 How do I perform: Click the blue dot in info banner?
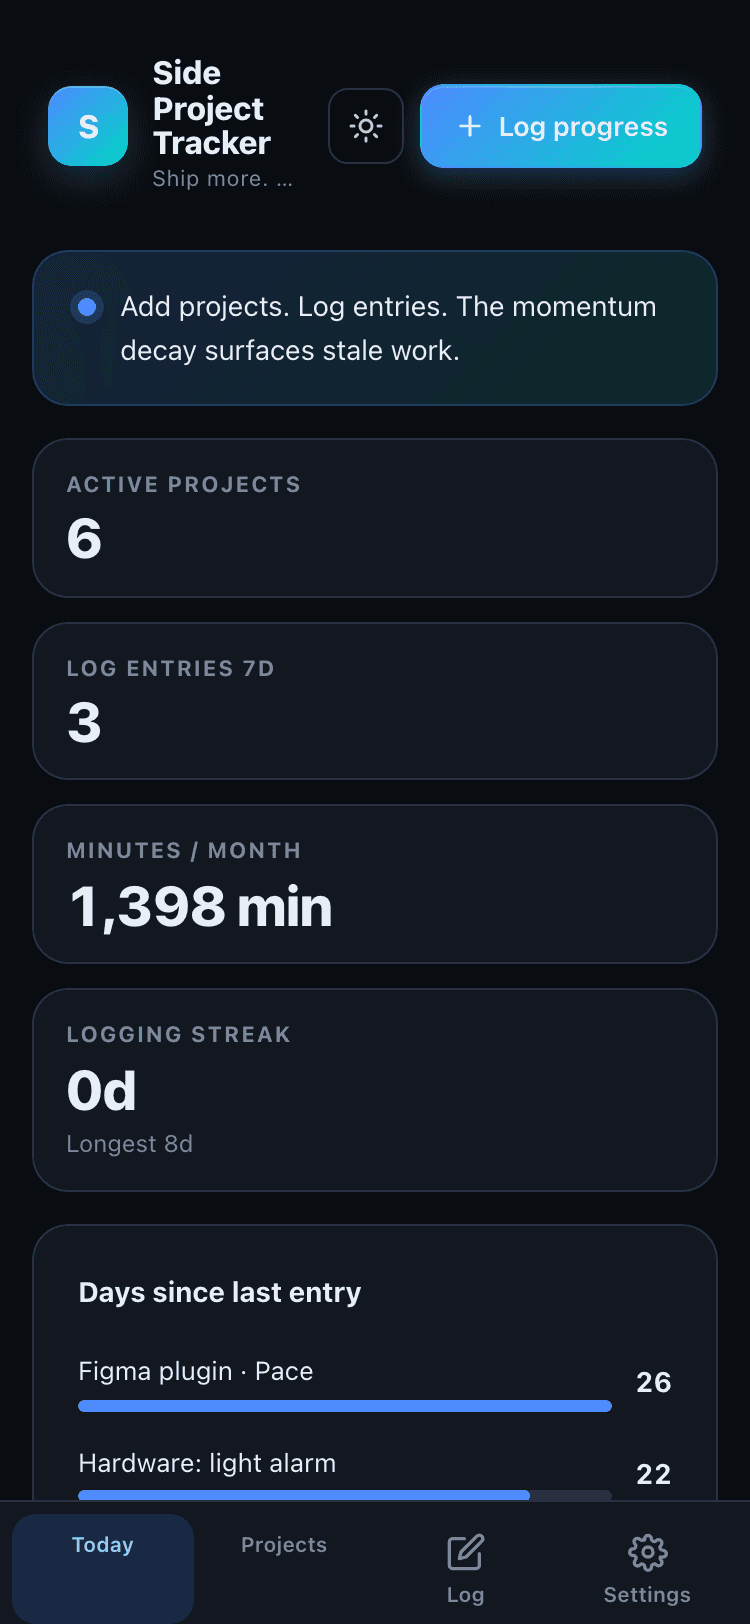87,307
